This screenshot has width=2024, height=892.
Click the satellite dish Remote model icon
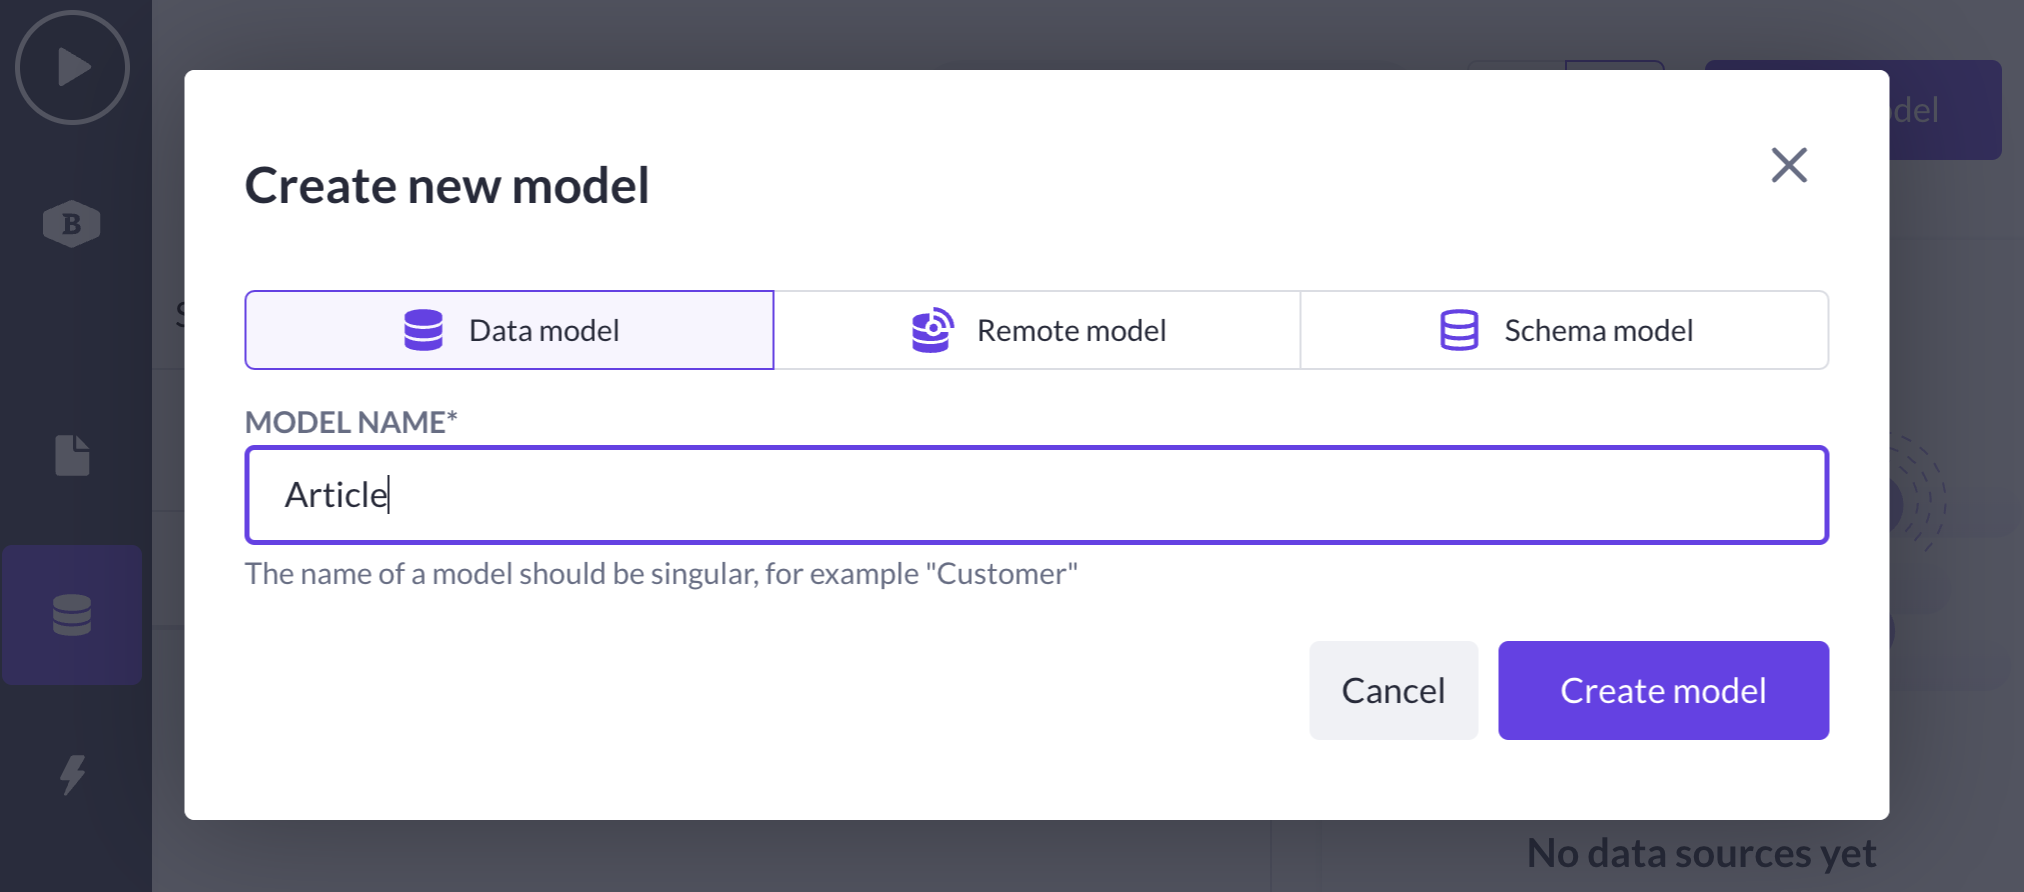(x=932, y=330)
